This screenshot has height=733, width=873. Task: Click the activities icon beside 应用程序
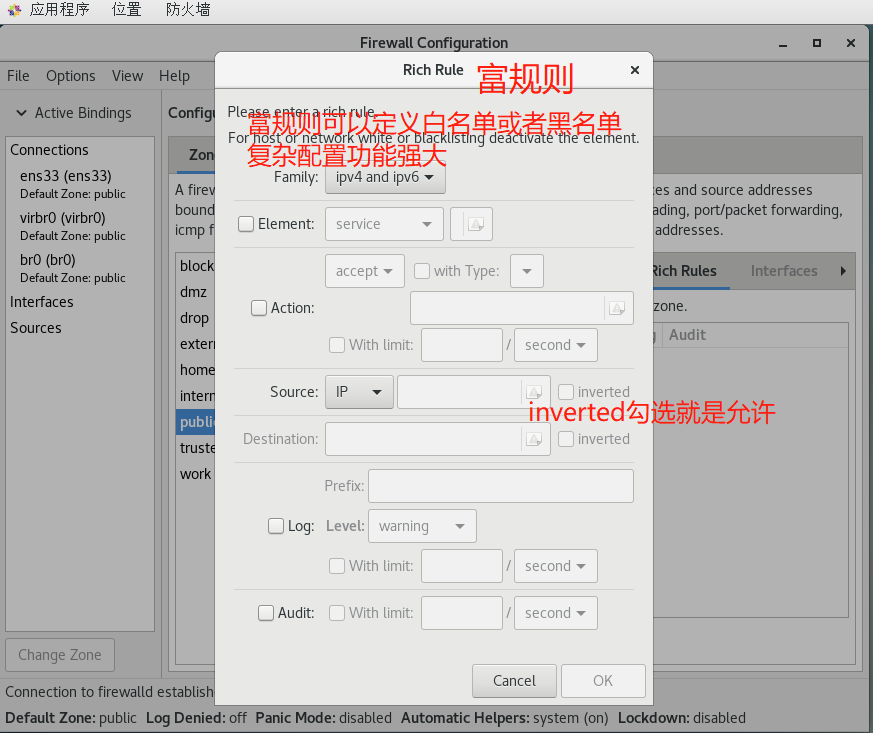14,10
